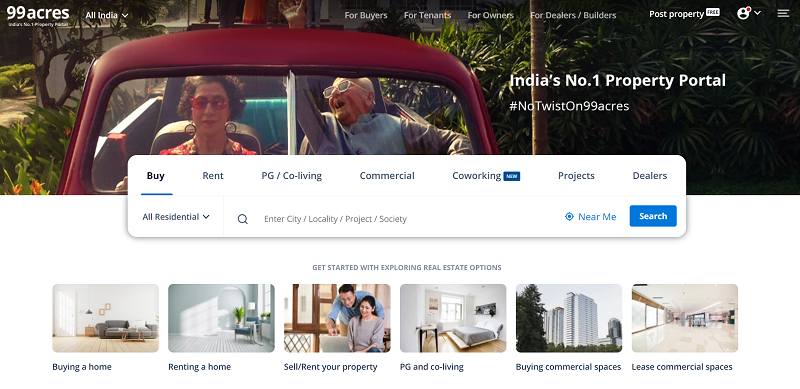
Task: Open the user profile icon
Action: (743, 13)
